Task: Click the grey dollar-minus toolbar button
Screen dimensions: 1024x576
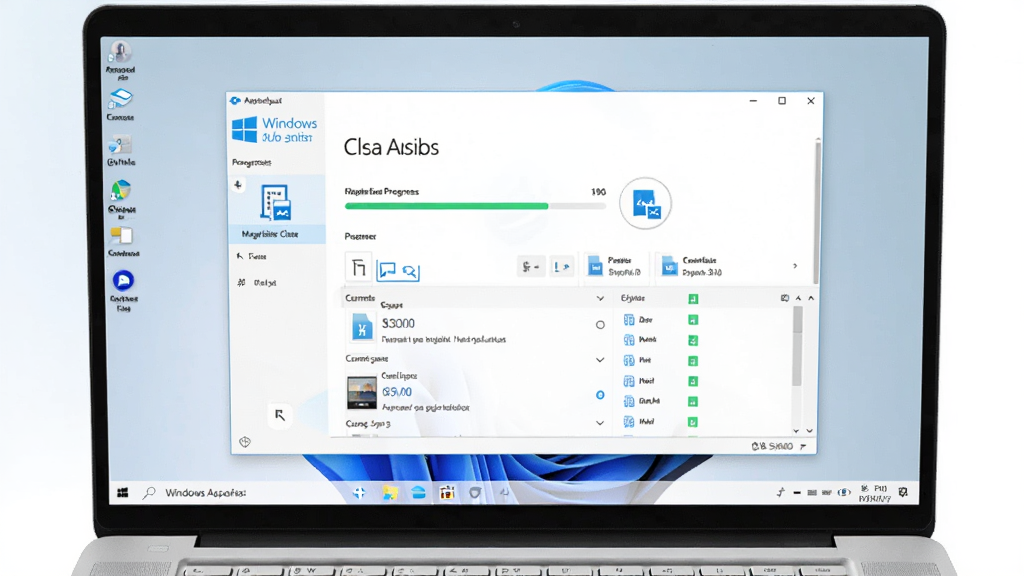Action: (531, 266)
